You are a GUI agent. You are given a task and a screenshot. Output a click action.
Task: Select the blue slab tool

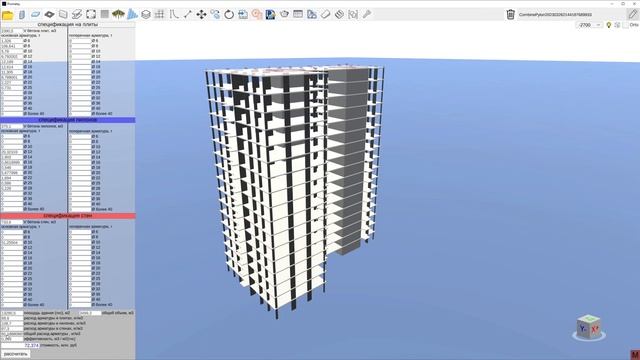pos(36,15)
